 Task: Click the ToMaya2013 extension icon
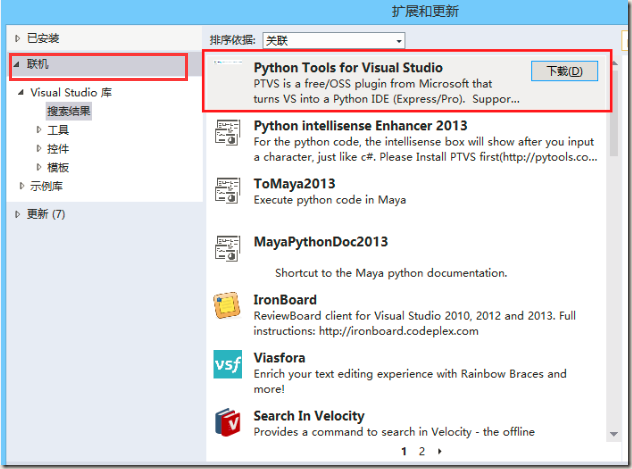[227, 191]
